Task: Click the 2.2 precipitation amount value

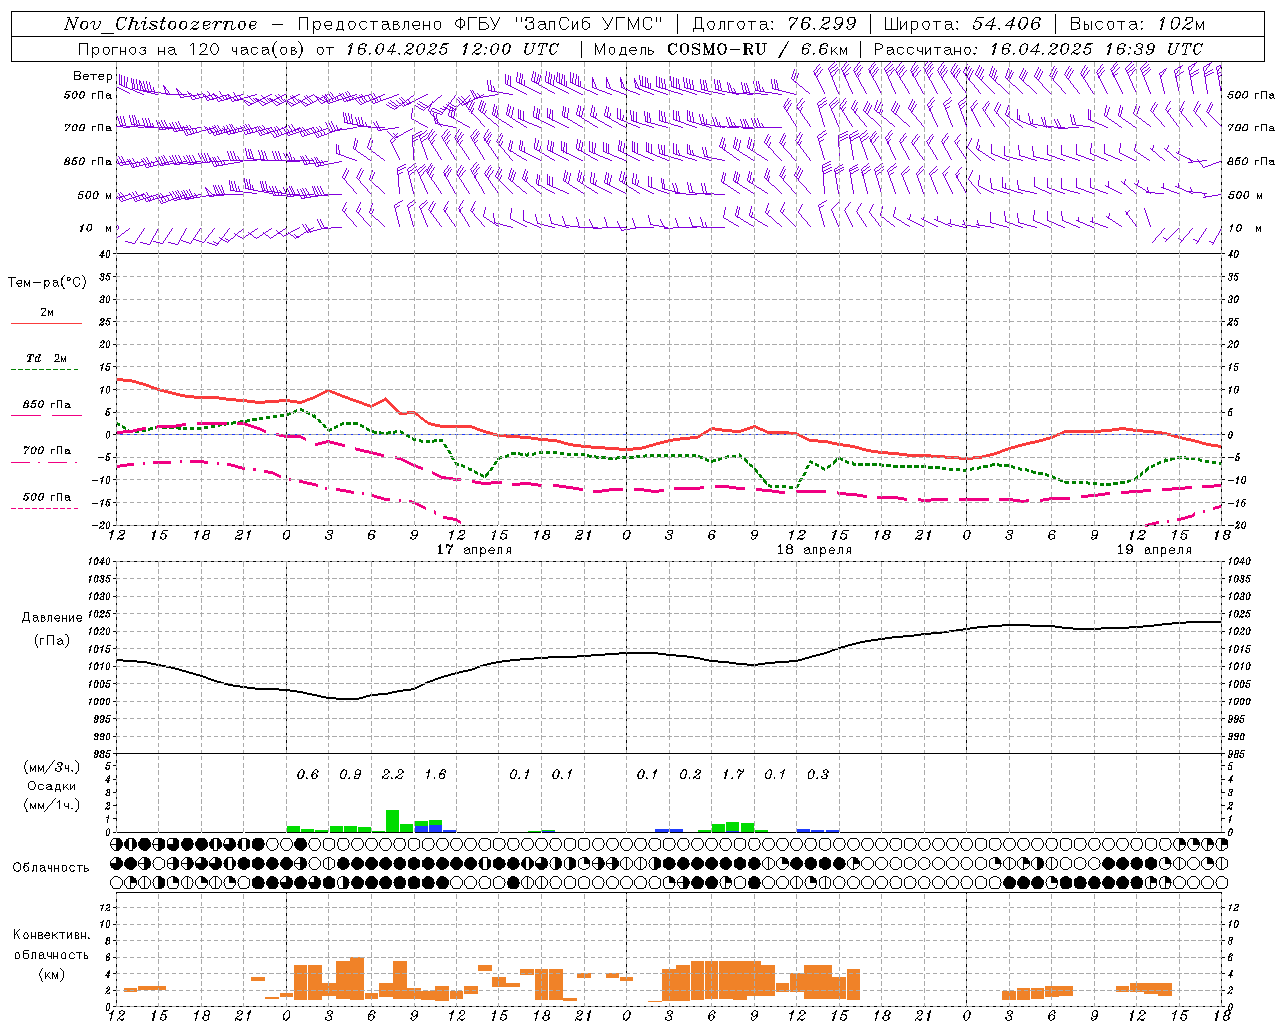Action: click(x=393, y=774)
